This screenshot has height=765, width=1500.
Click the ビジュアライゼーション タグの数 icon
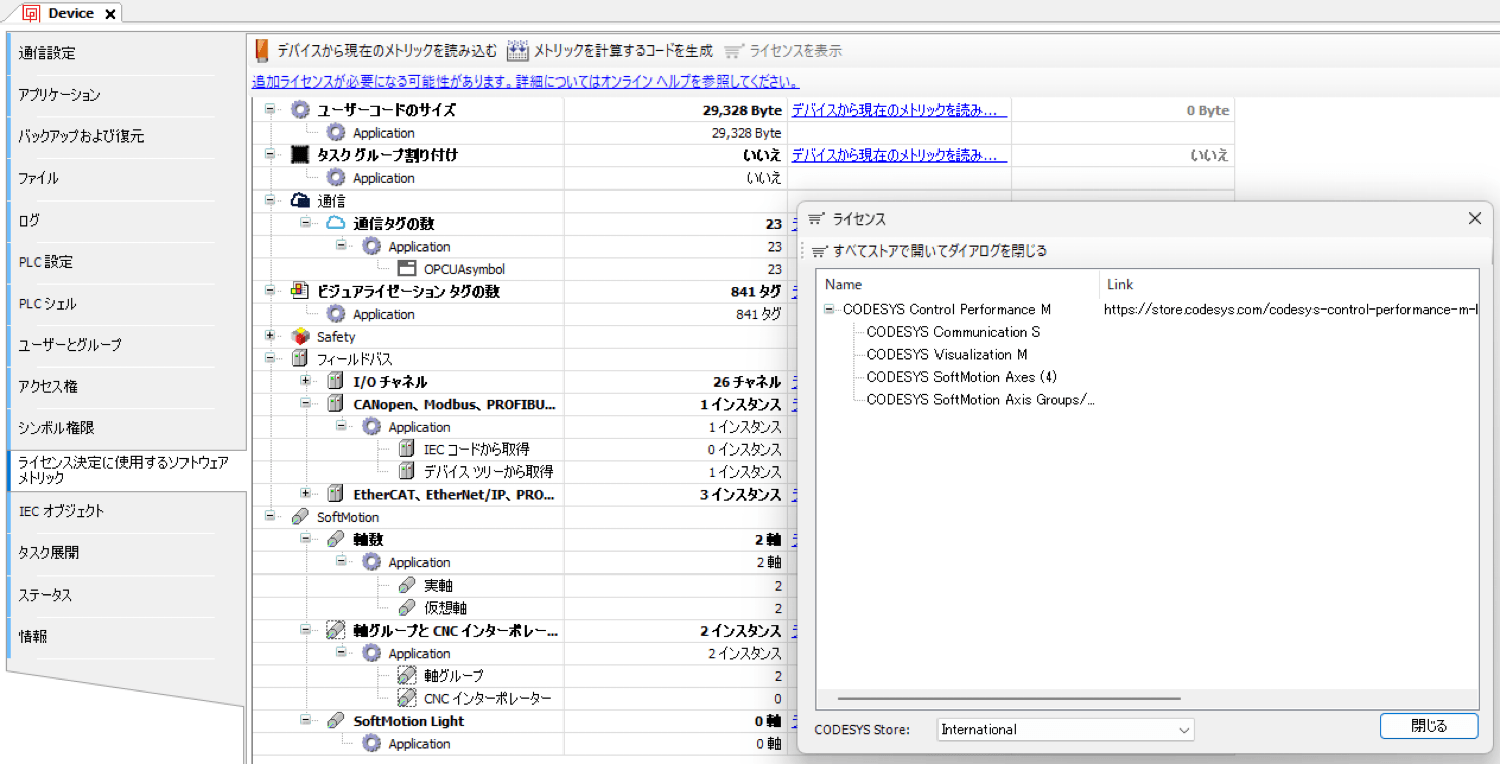tap(300, 292)
